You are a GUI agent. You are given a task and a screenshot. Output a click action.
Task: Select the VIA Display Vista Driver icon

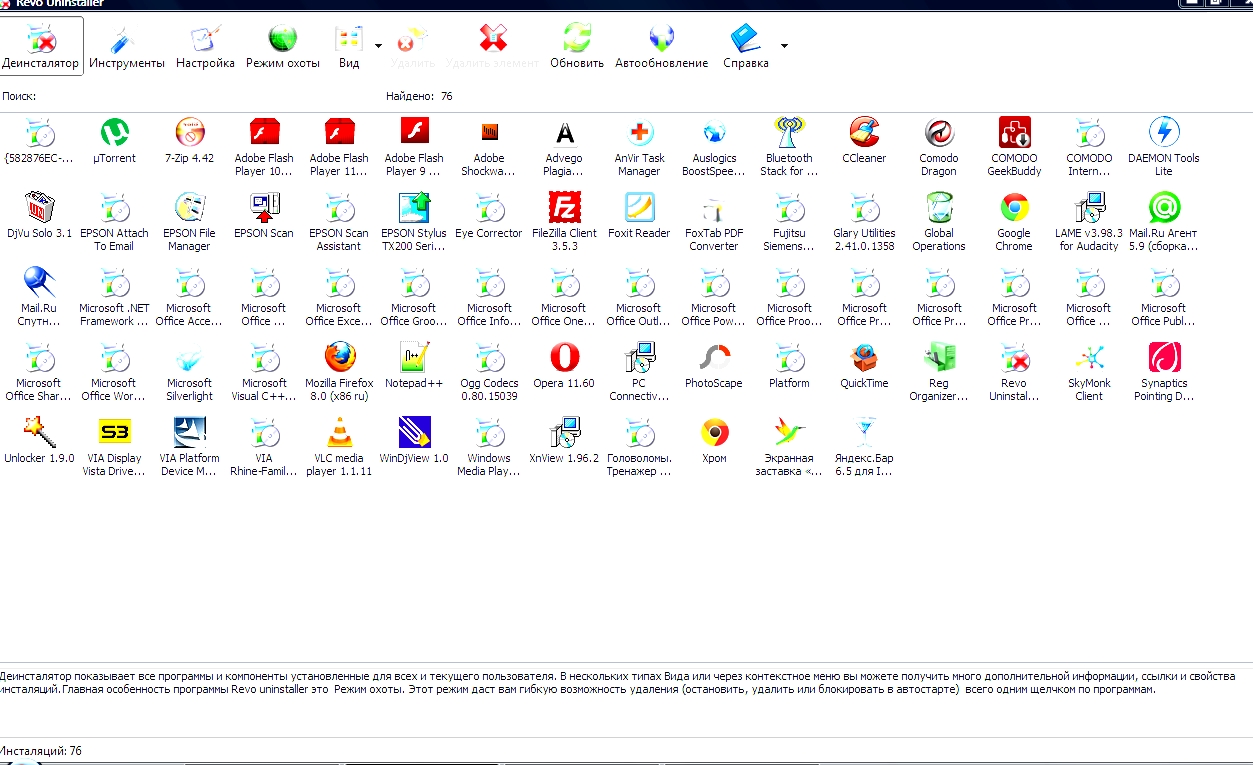[x=115, y=432]
